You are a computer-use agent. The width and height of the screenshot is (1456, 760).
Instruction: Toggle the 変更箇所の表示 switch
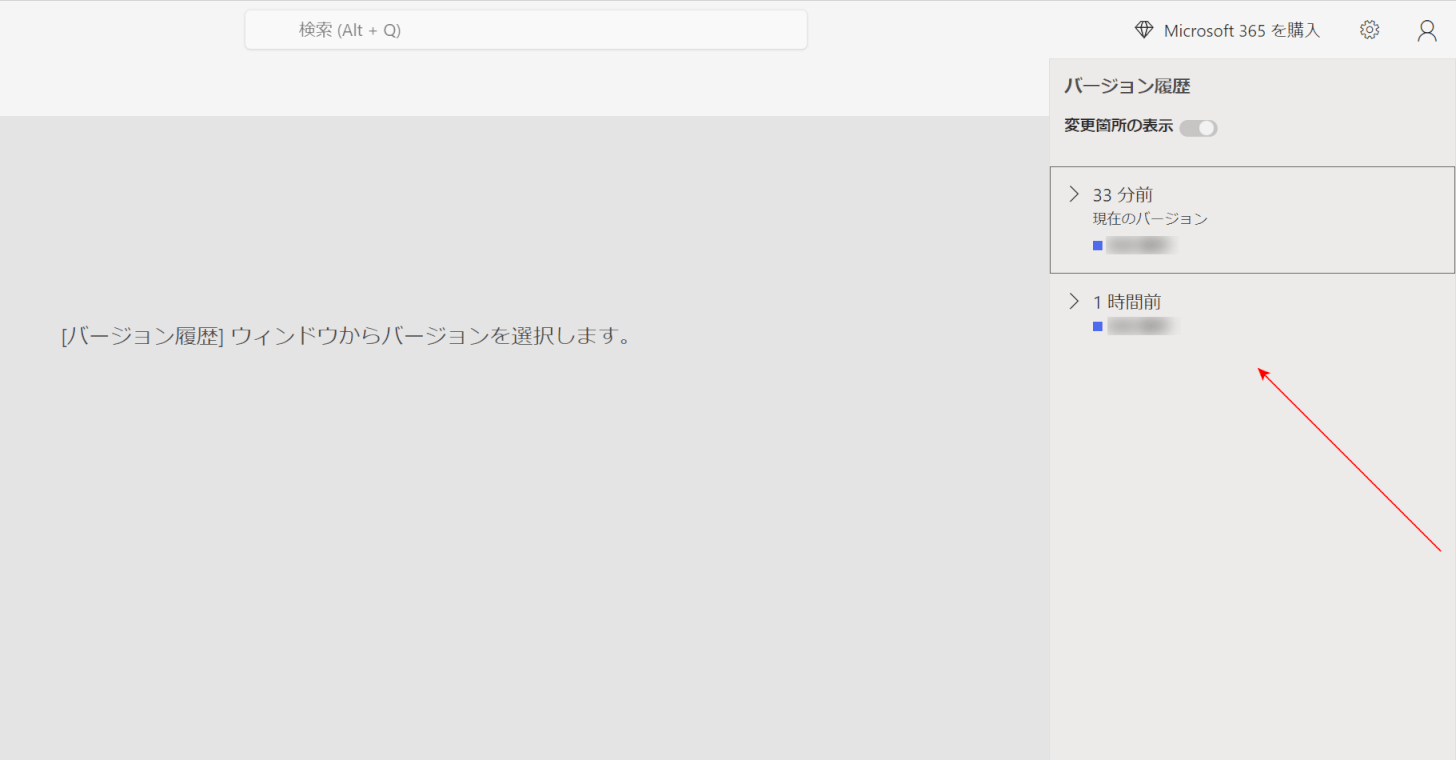tap(1198, 128)
